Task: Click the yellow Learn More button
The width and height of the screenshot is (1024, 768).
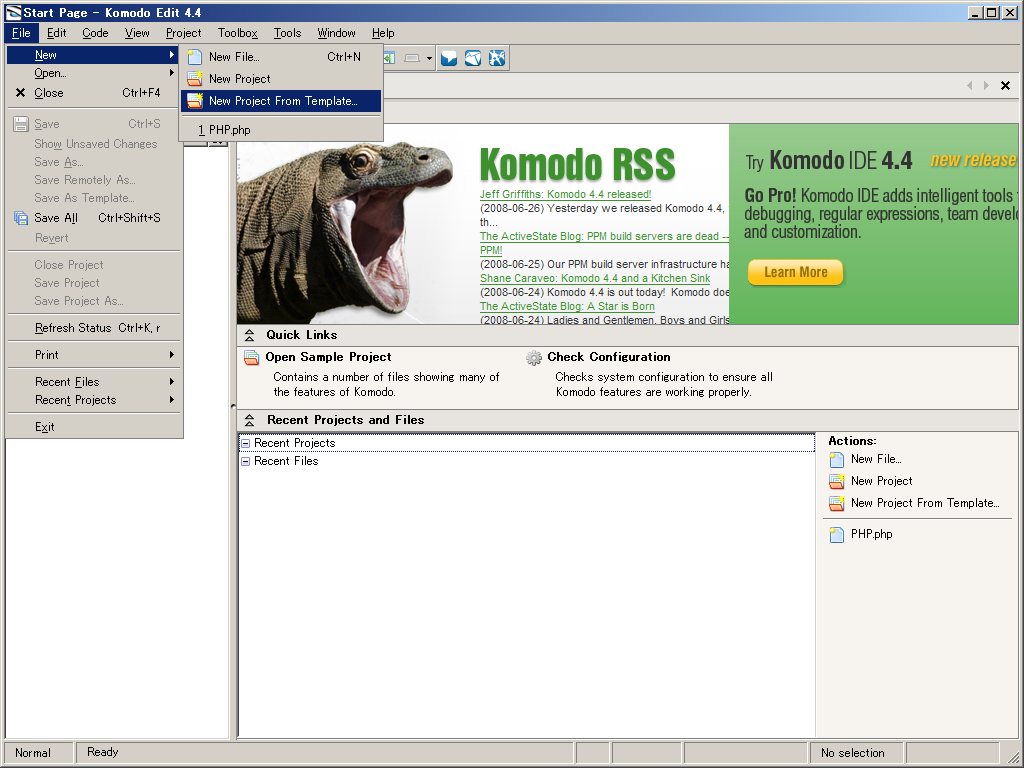Action: coord(795,272)
